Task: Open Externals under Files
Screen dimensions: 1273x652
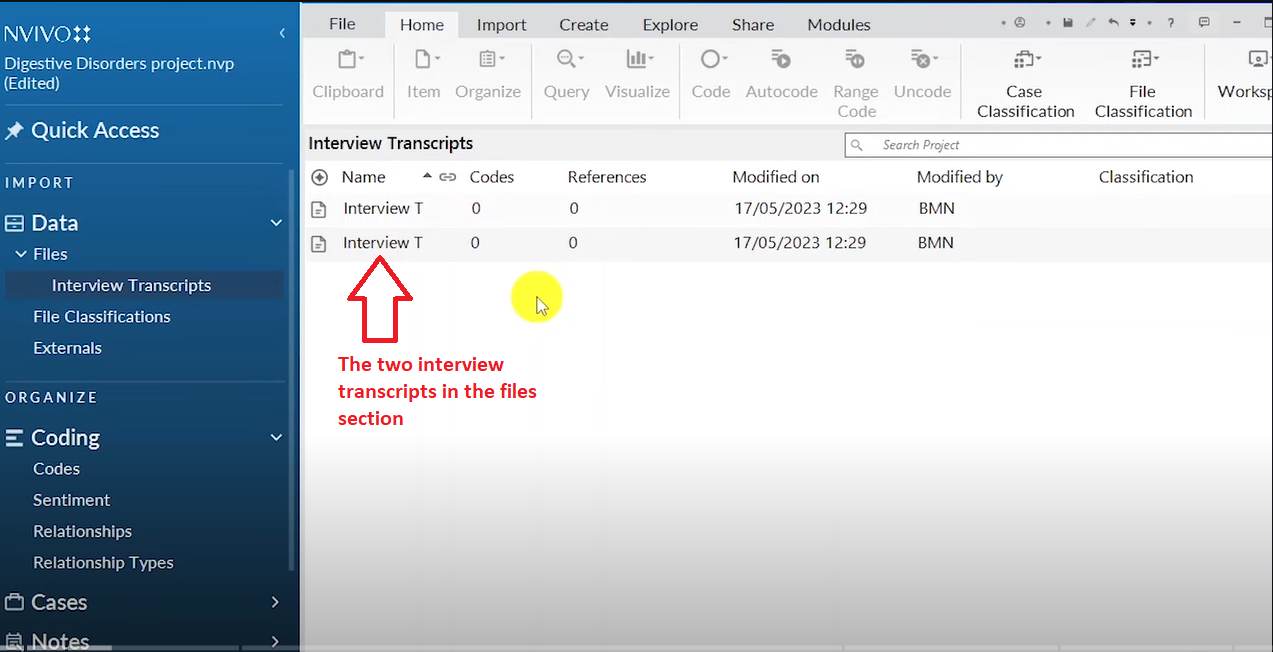Action: pyautogui.click(x=67, y=348)
